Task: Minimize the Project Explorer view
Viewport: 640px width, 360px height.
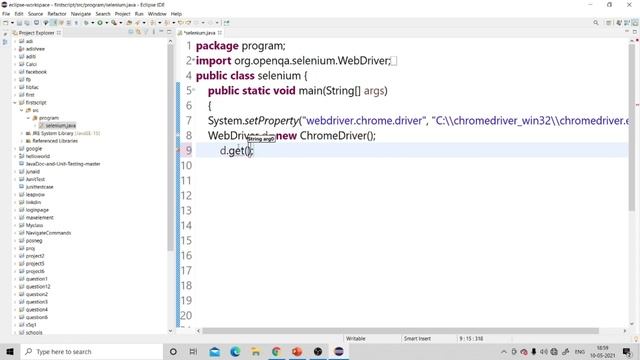Action: click(x=161, y=32)
